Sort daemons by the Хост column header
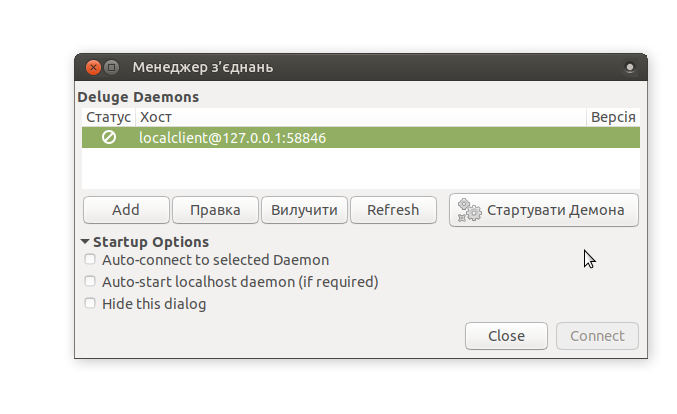 (361, 117)
